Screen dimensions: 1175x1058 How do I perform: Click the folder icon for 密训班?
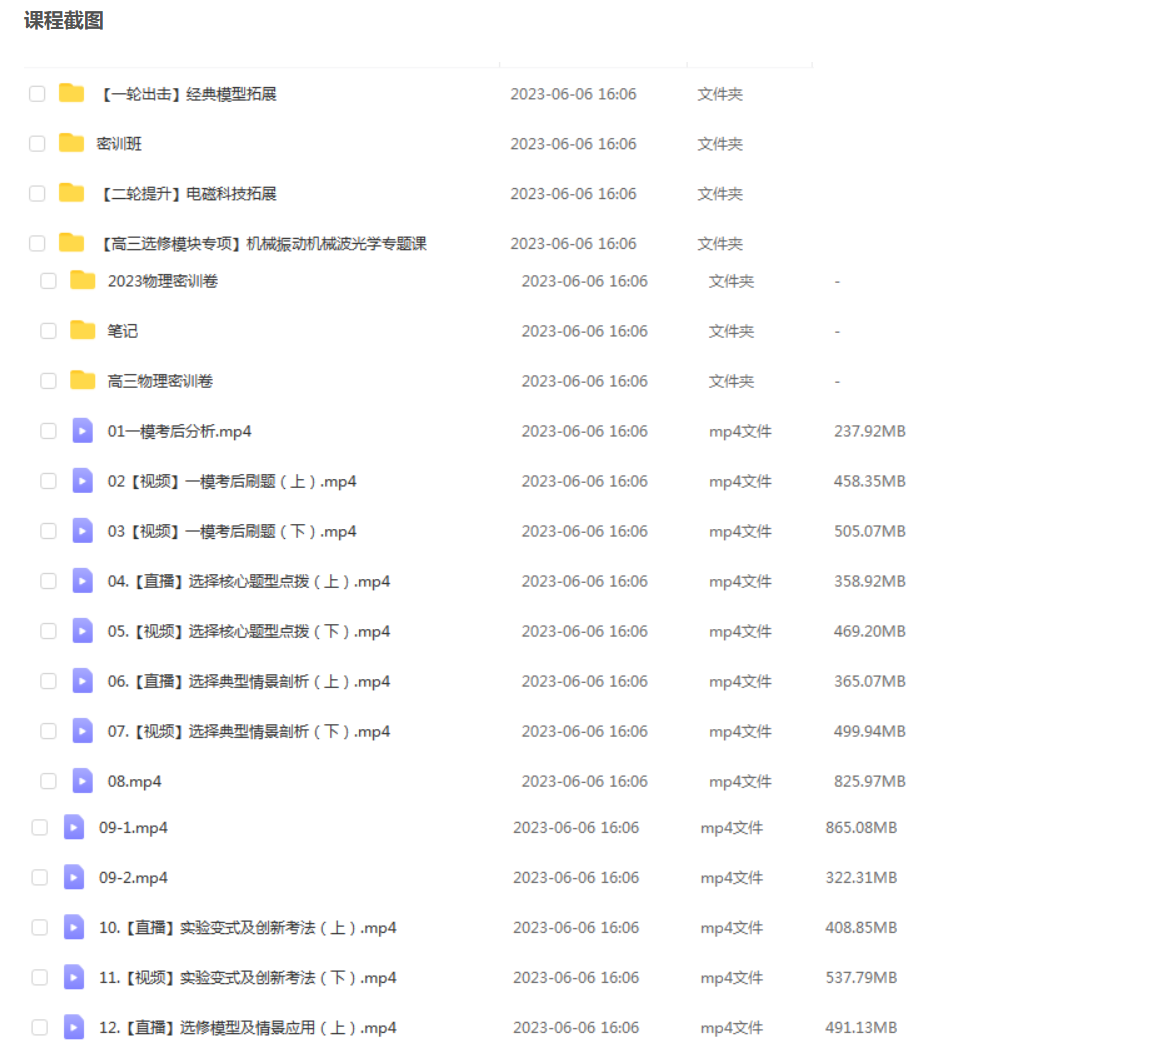coord(71,143)
